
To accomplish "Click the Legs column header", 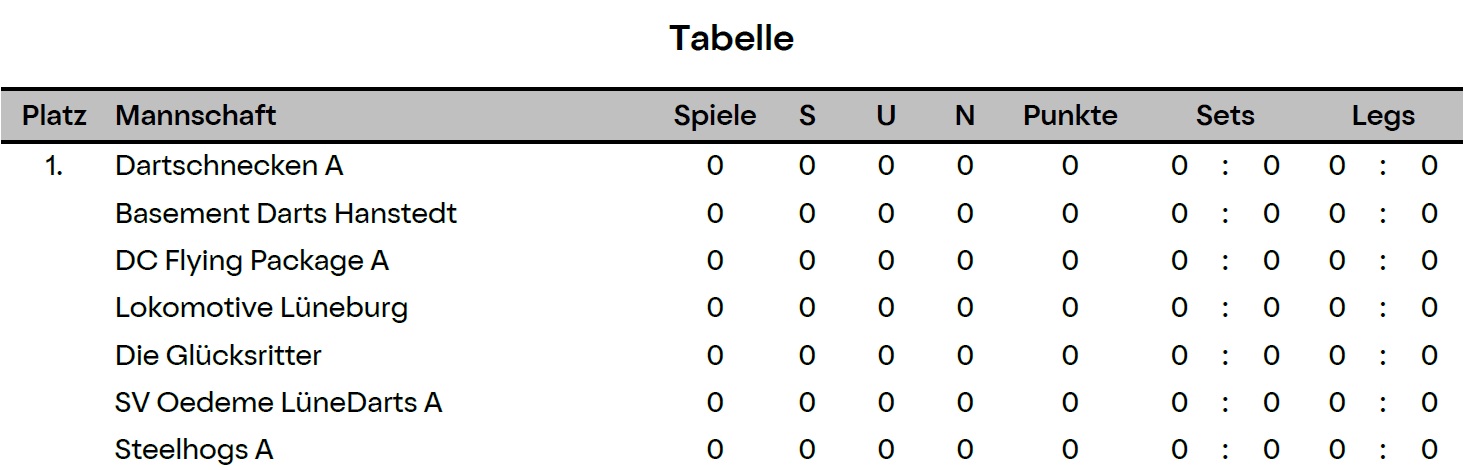I will [1383, 116].
